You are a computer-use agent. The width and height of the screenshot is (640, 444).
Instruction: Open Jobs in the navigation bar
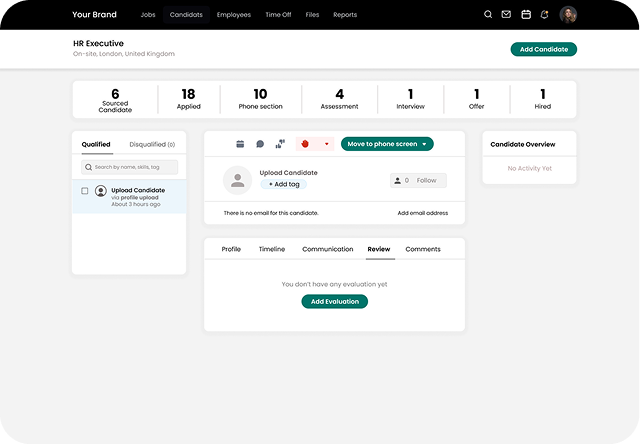(x=148, y=15)
